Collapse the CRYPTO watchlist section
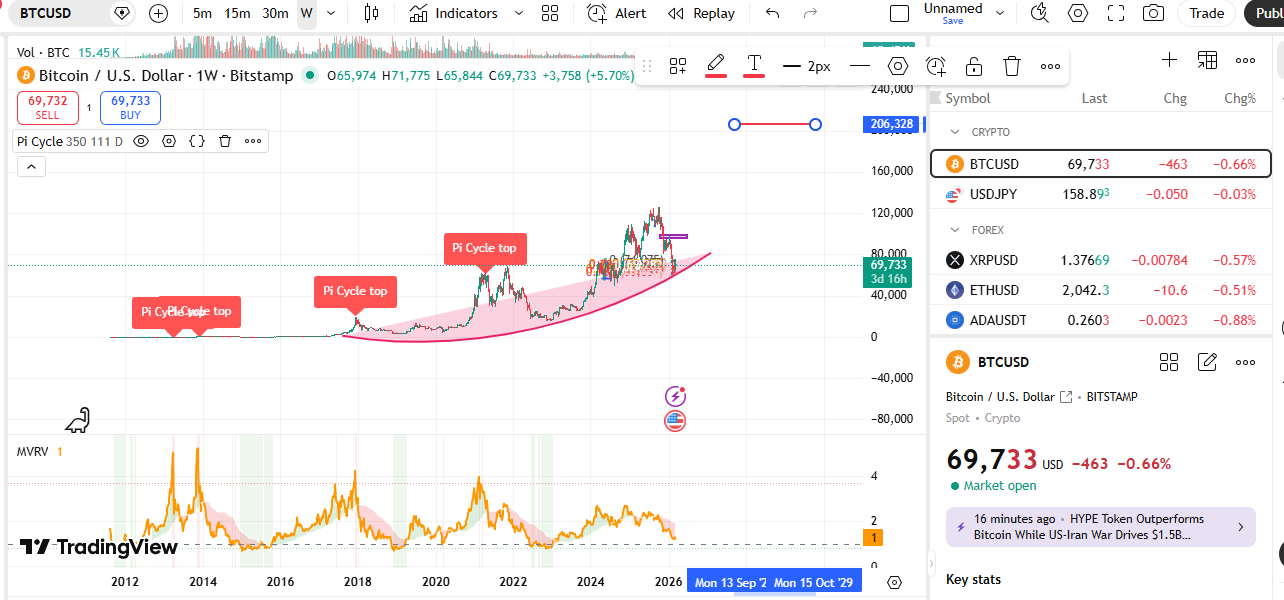The width and height of the screenshot is (1284, 600). (955, 132)
